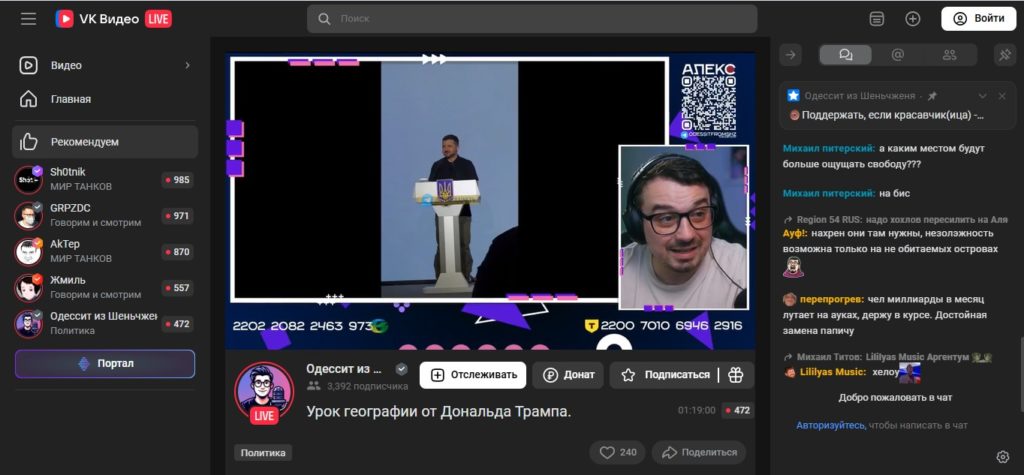The width and height of the screenshot is (1024, 475).
Task: Open Одессит из Шеньчженя sidebar entry
Action: tap(104, 323)
